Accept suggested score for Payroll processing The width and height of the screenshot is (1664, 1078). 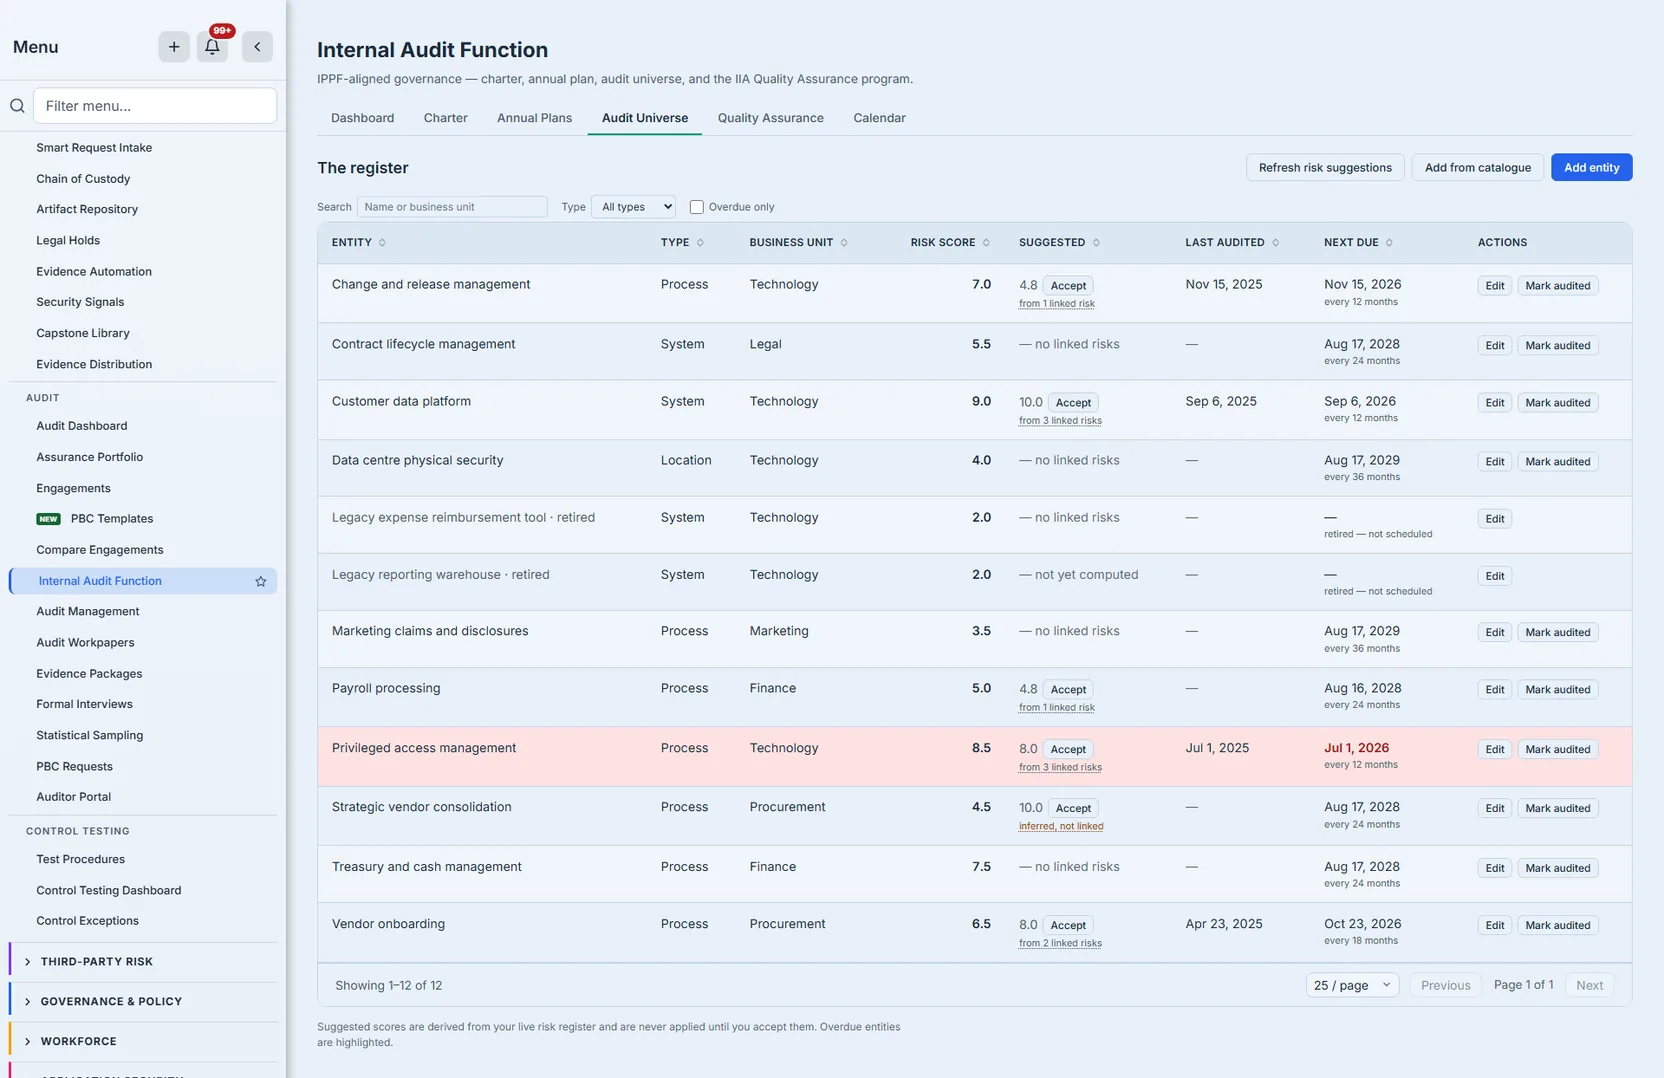(x=1068, y=690)
